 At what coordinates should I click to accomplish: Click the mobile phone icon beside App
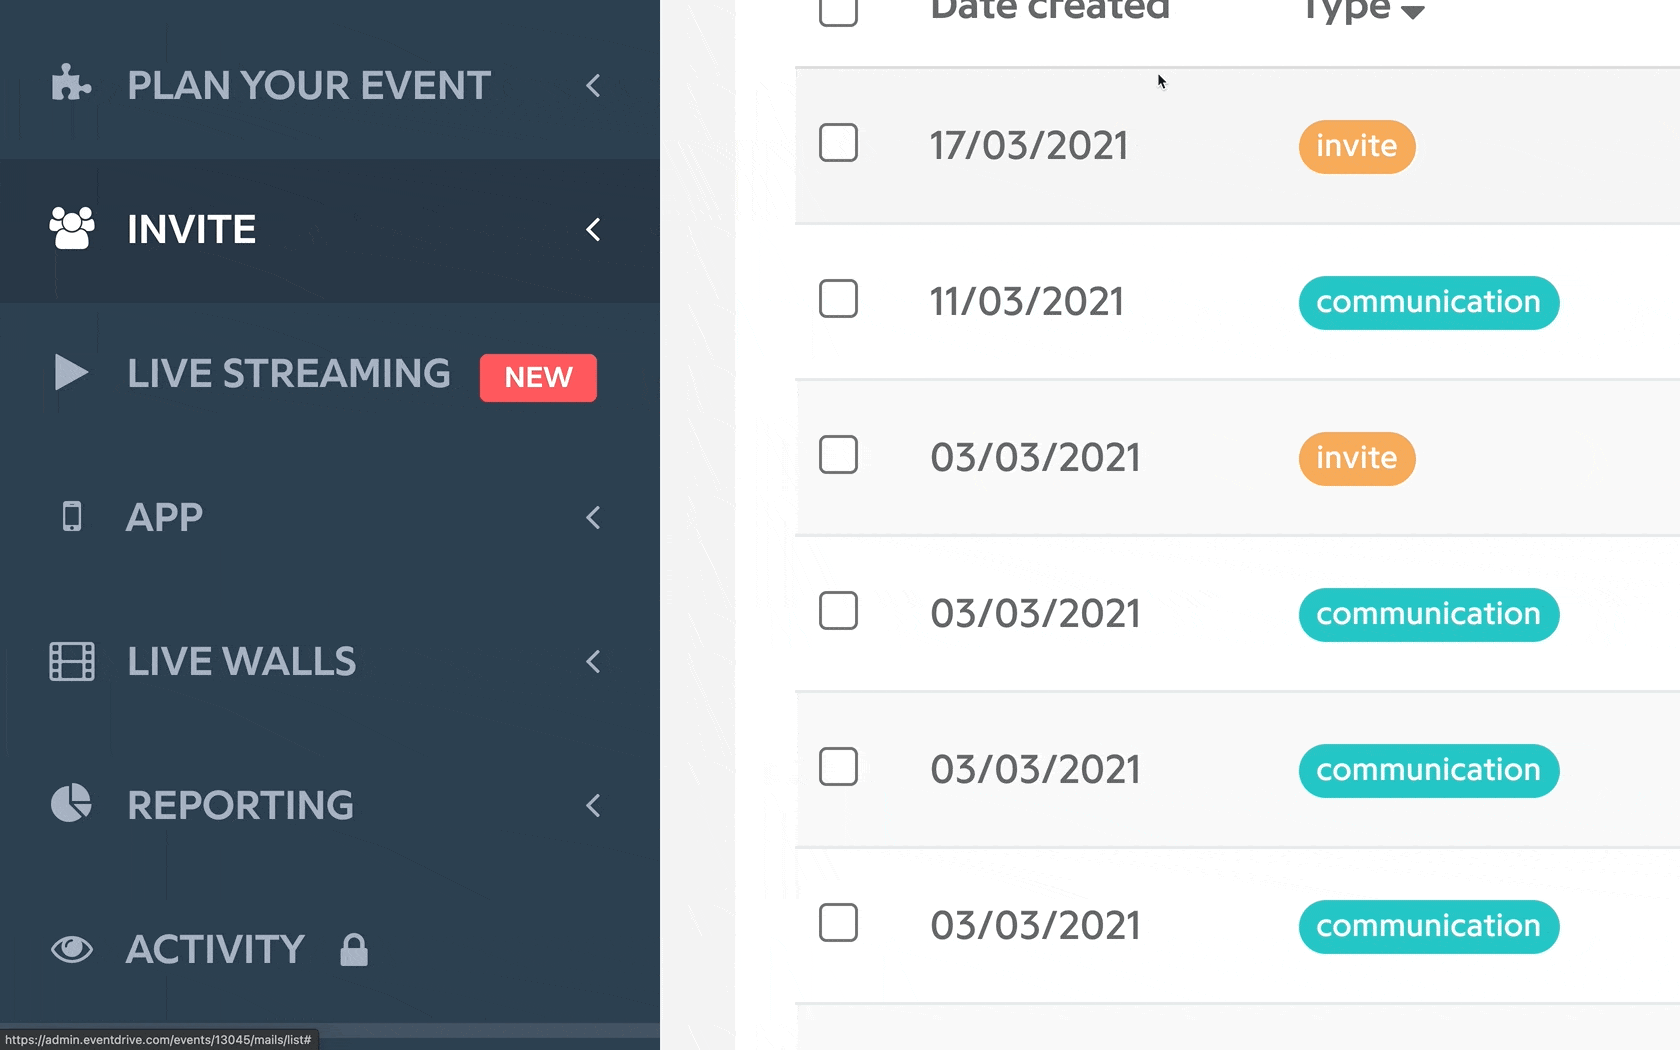71,516
